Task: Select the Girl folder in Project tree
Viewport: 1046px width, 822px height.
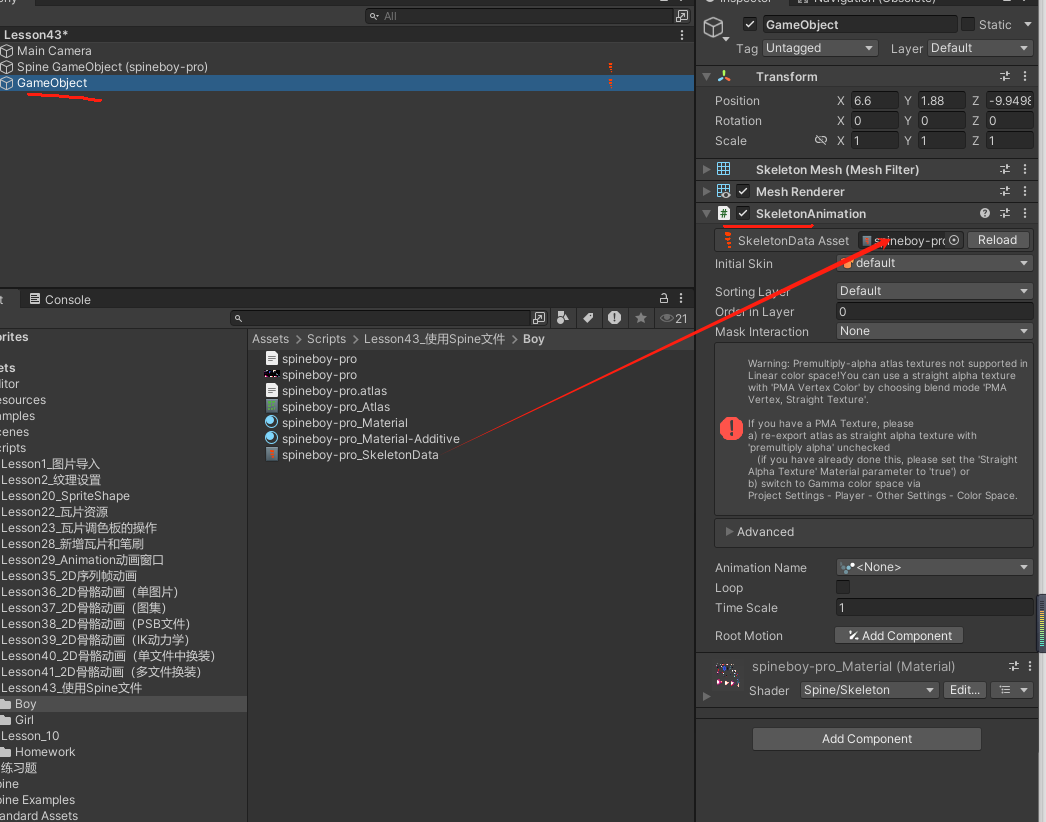Action: point(24,720)
